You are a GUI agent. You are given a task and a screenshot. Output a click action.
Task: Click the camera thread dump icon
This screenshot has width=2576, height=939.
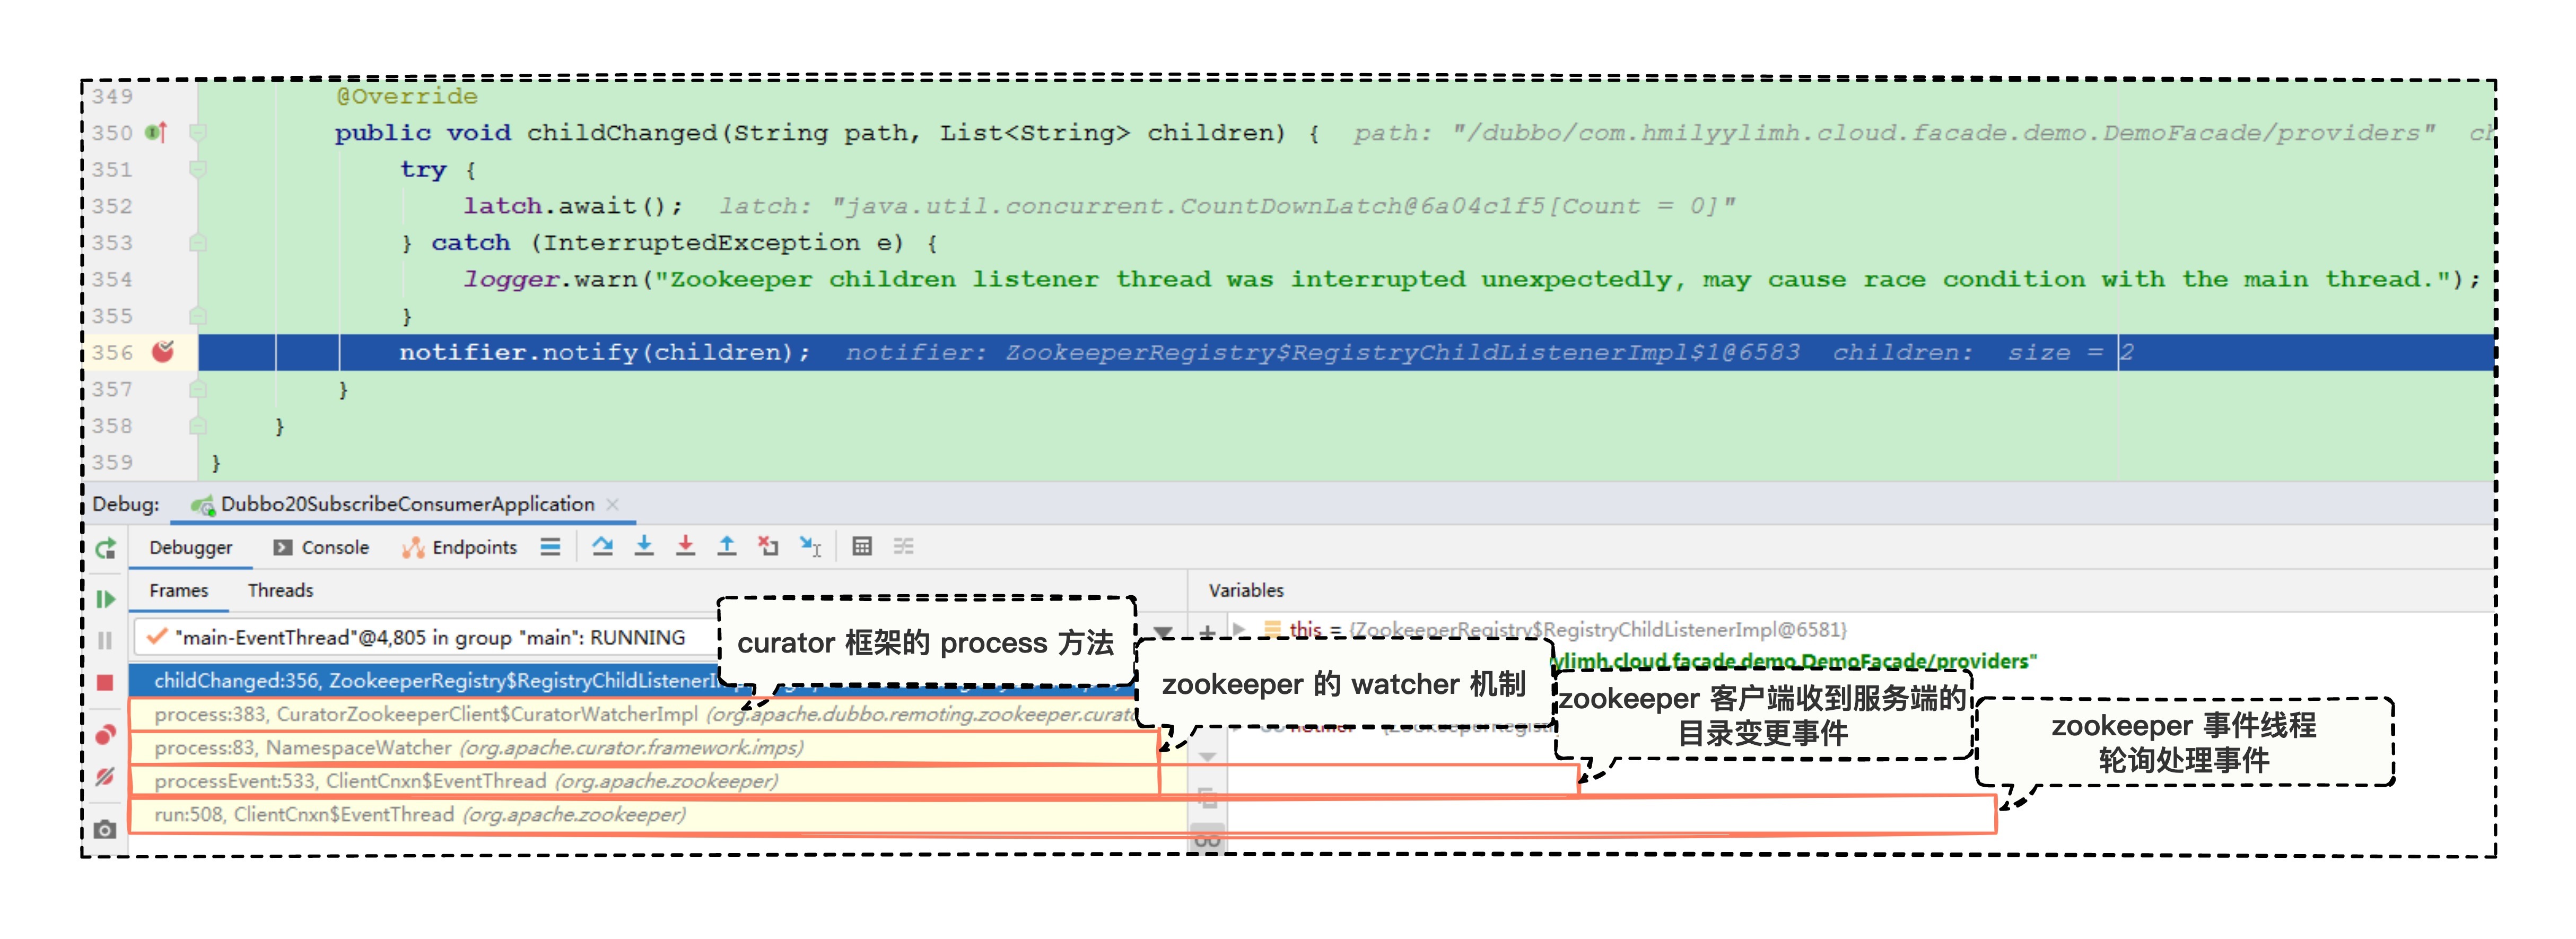(x=105, y=829)
